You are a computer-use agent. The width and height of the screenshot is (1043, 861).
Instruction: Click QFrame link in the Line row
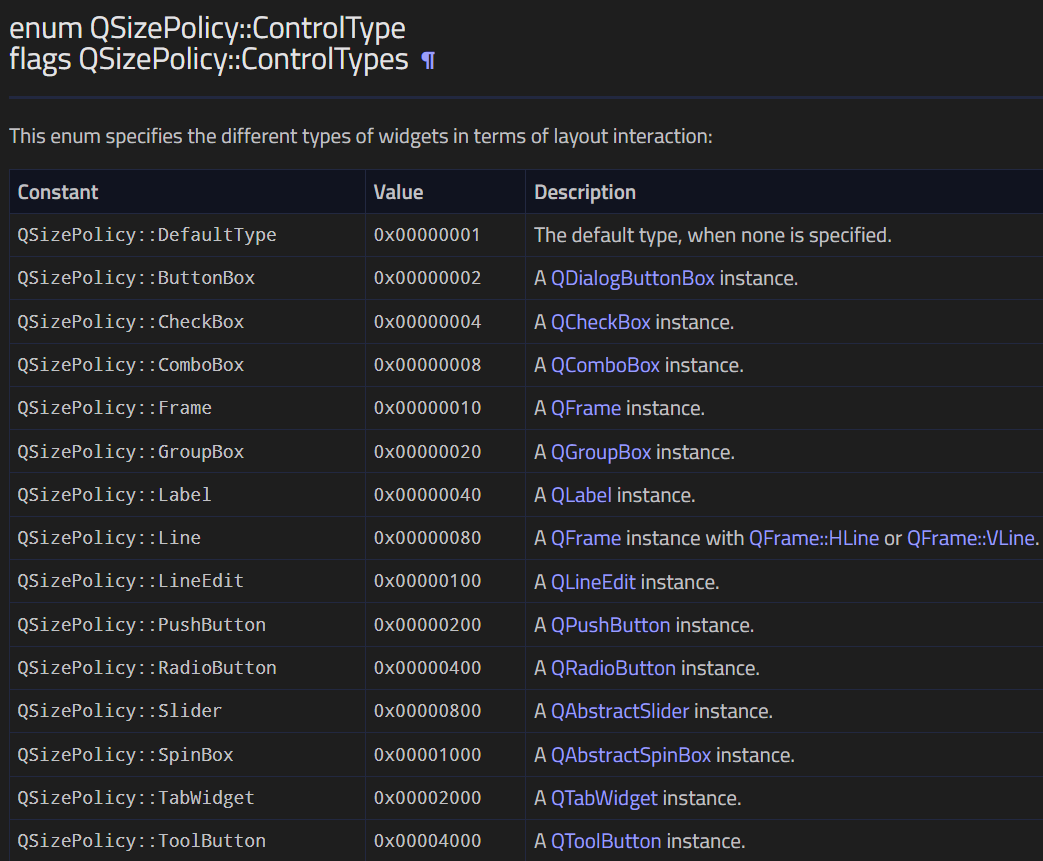[x=586, y=538]
